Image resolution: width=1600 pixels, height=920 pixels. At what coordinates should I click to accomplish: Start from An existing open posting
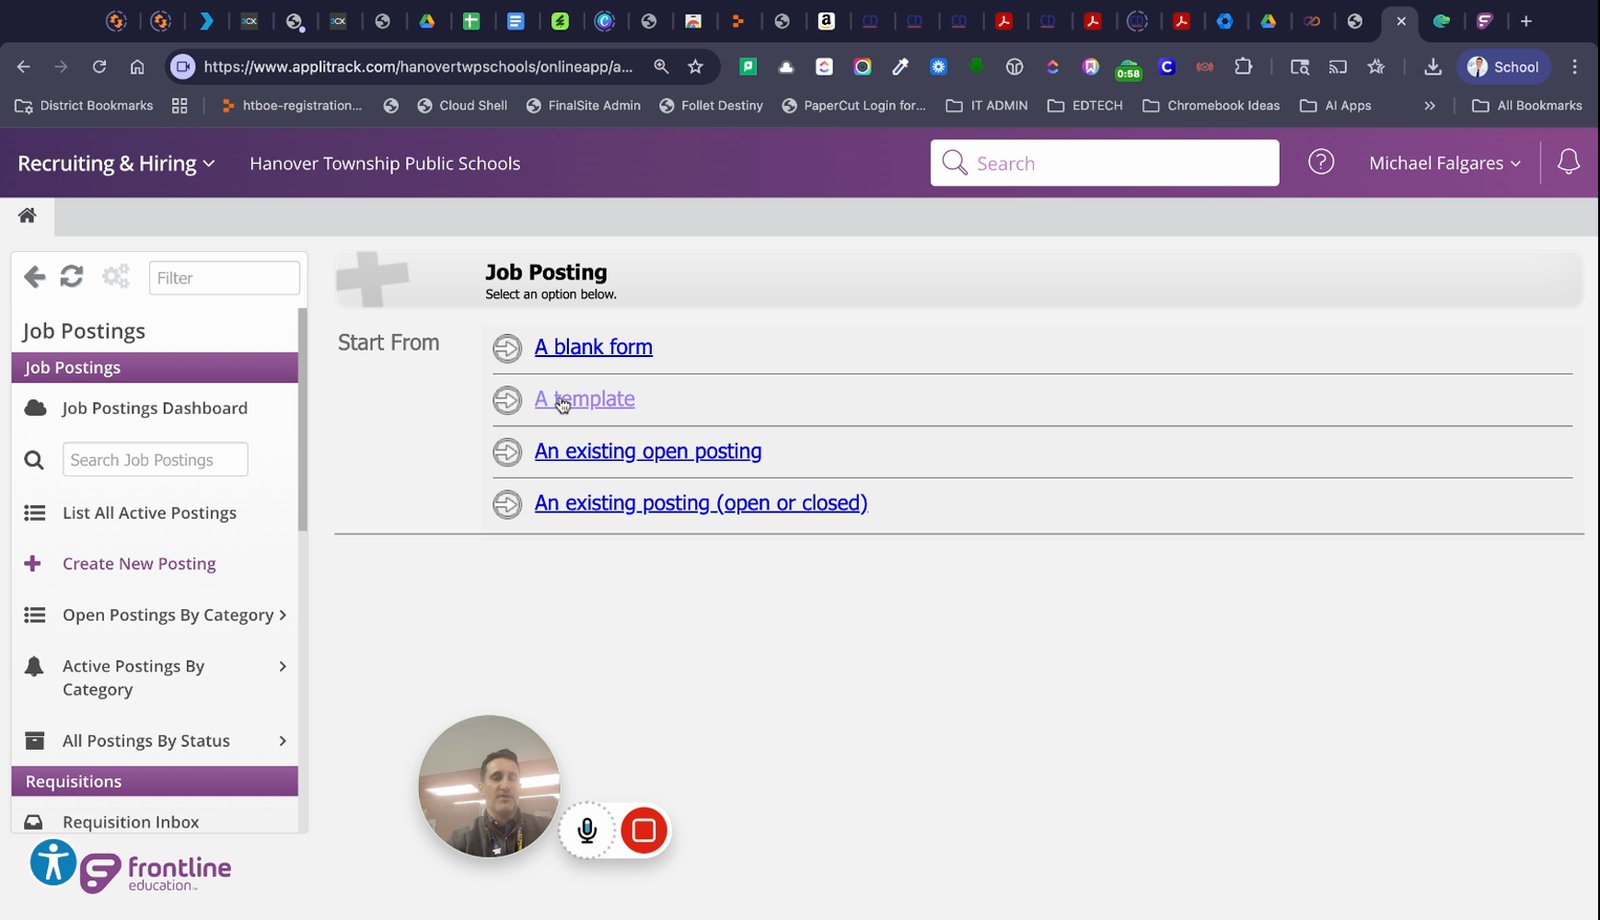pos(648,451)
